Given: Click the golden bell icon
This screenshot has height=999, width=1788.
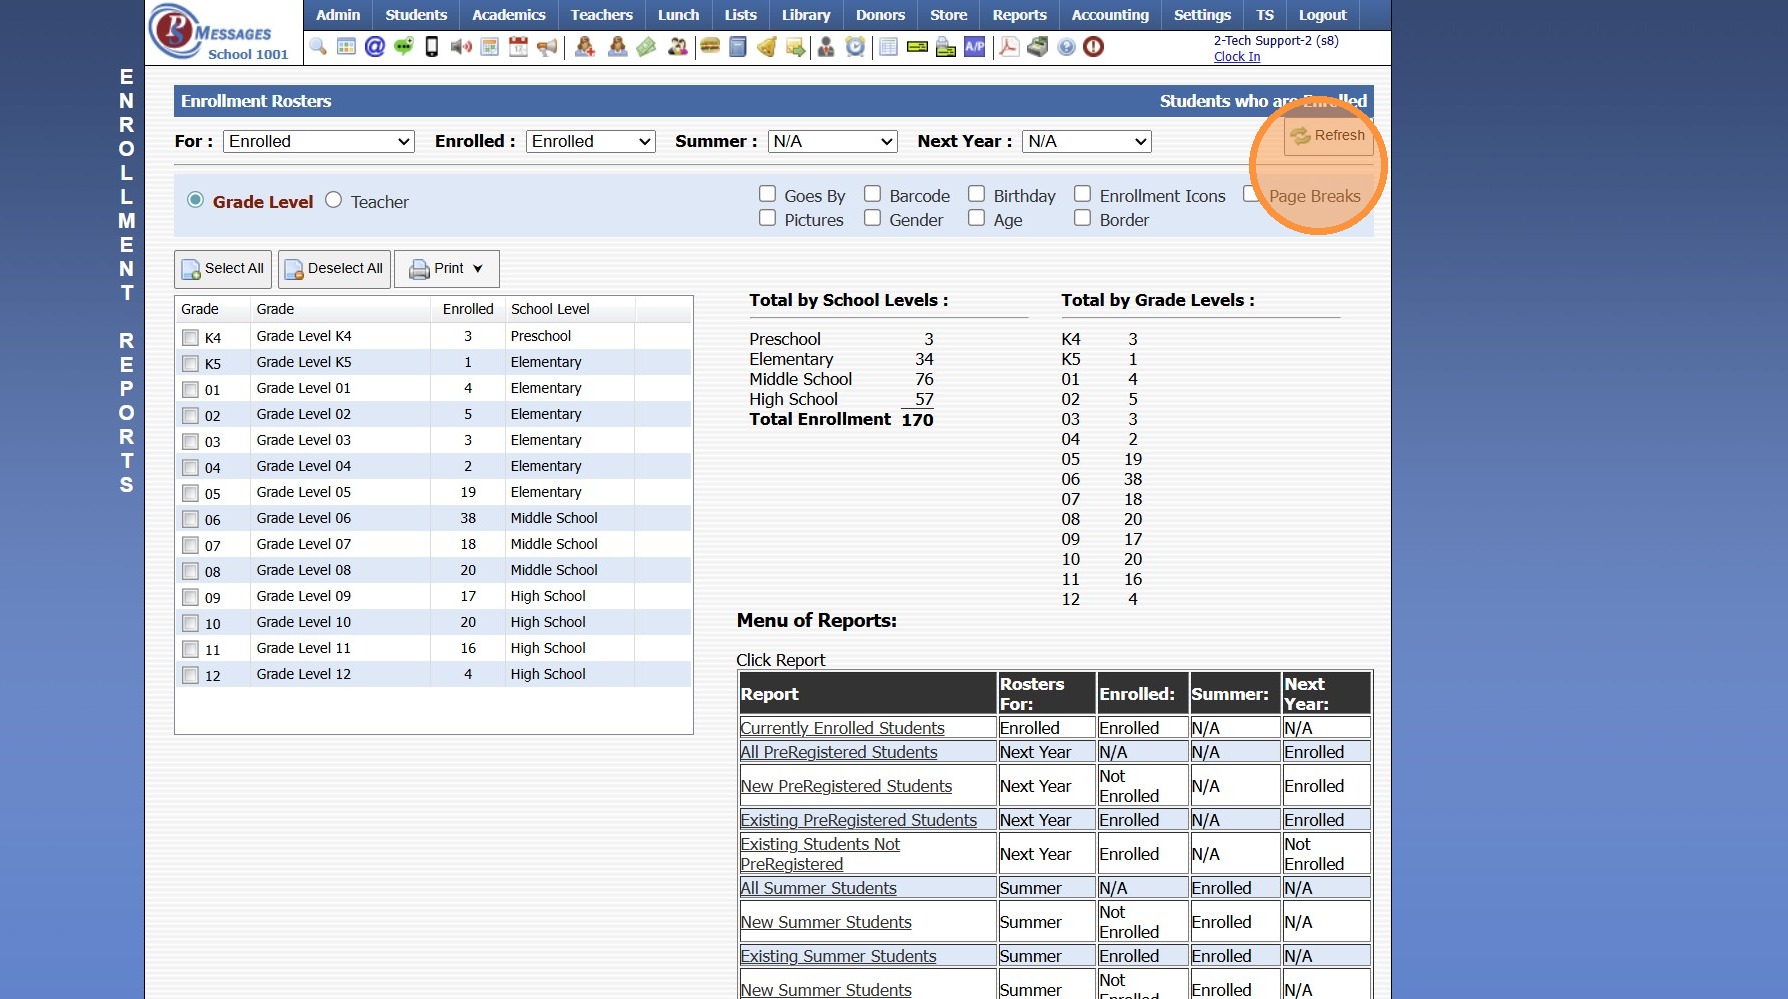Looking at the screenshot, I should point(767,46).
